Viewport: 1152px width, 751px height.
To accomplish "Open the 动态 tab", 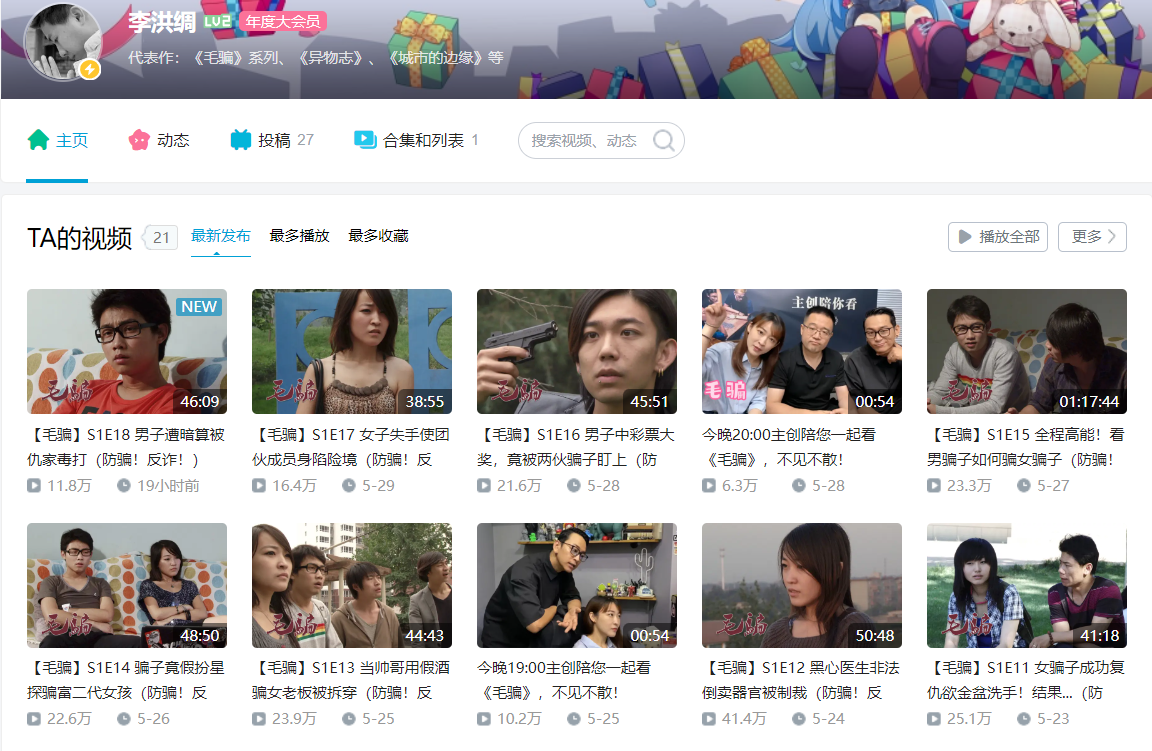I will pos(159,140).
